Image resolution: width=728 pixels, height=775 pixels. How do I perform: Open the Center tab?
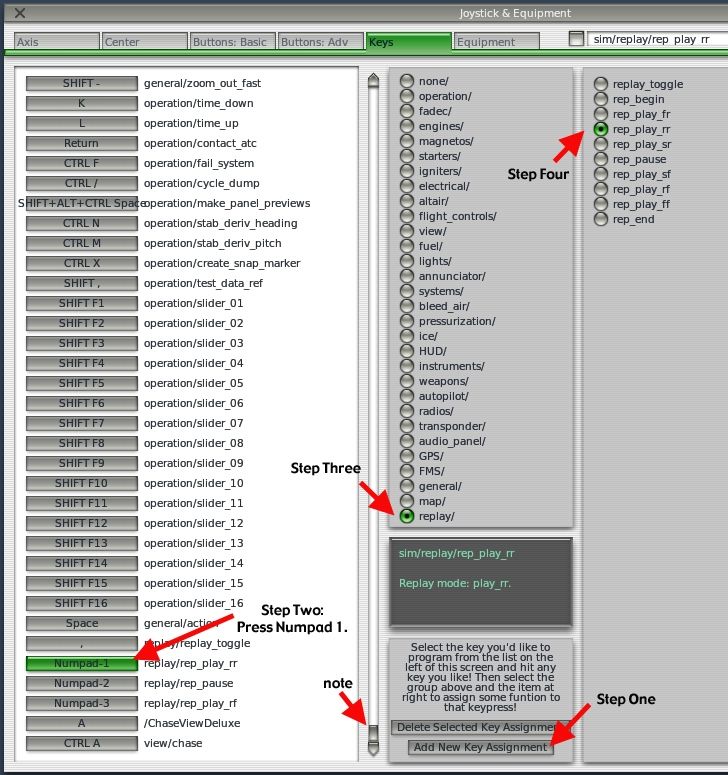click(145, 42)
